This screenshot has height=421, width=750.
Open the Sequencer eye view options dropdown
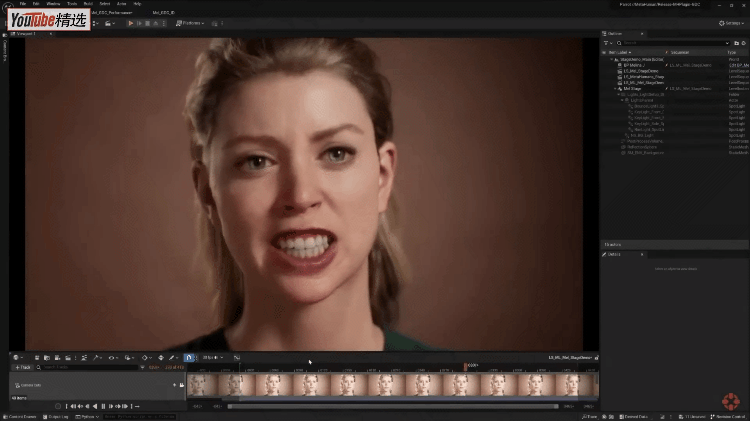click(x=113, y=358)
